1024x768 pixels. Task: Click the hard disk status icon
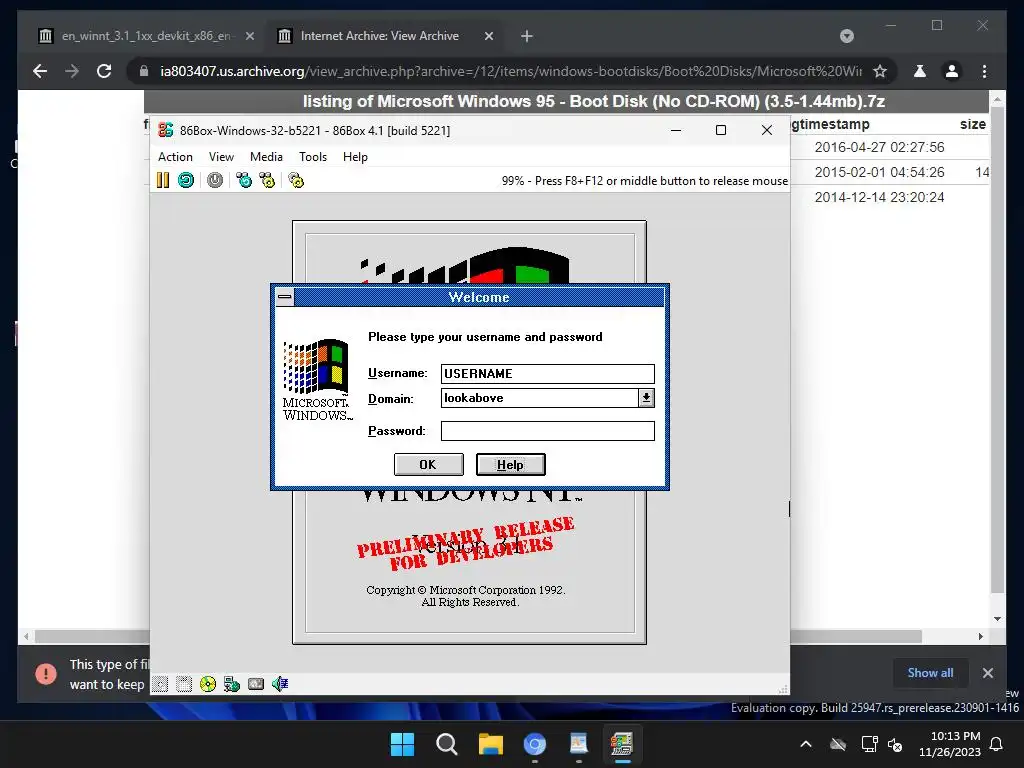[x=256, y=684]
